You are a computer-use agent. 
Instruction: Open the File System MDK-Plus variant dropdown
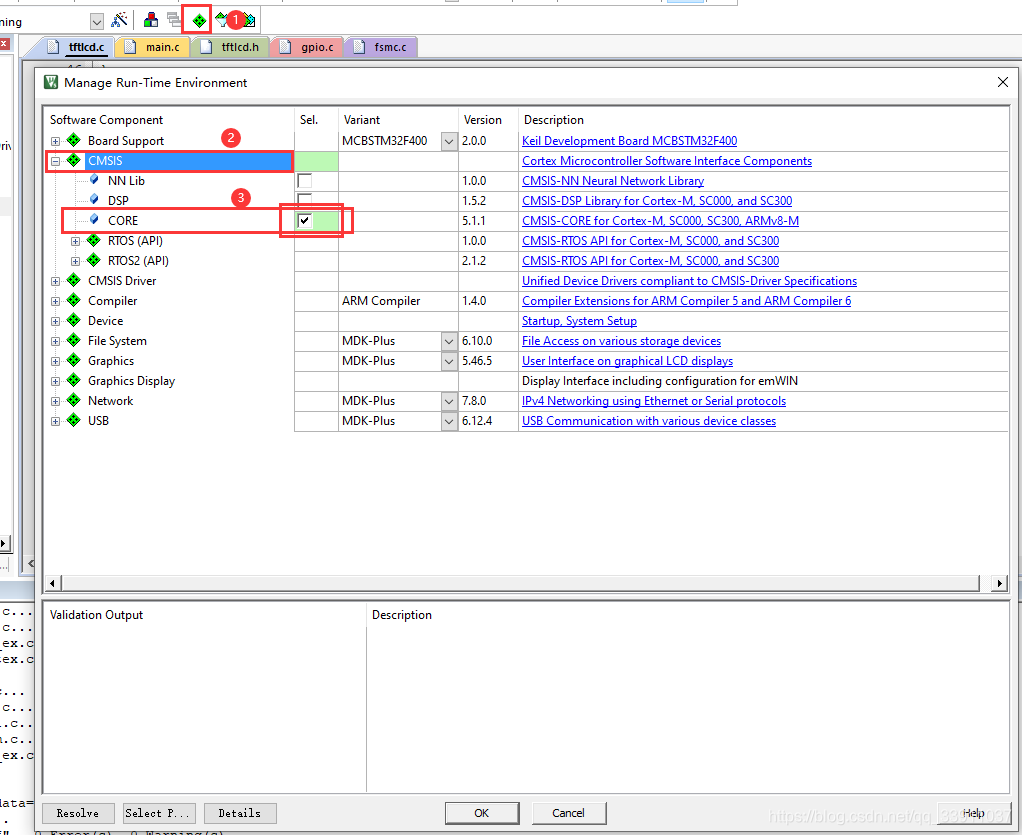449,341
